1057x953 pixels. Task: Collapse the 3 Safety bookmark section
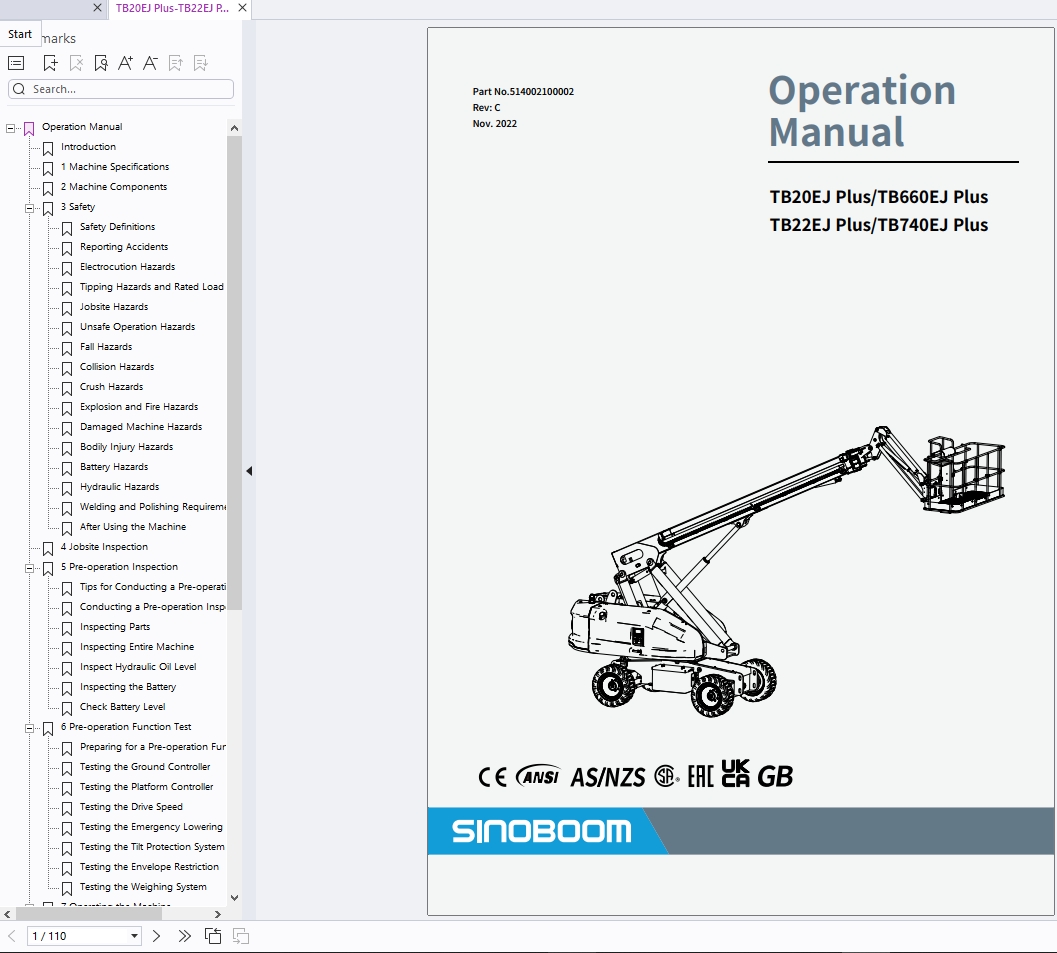coord(30,207)
